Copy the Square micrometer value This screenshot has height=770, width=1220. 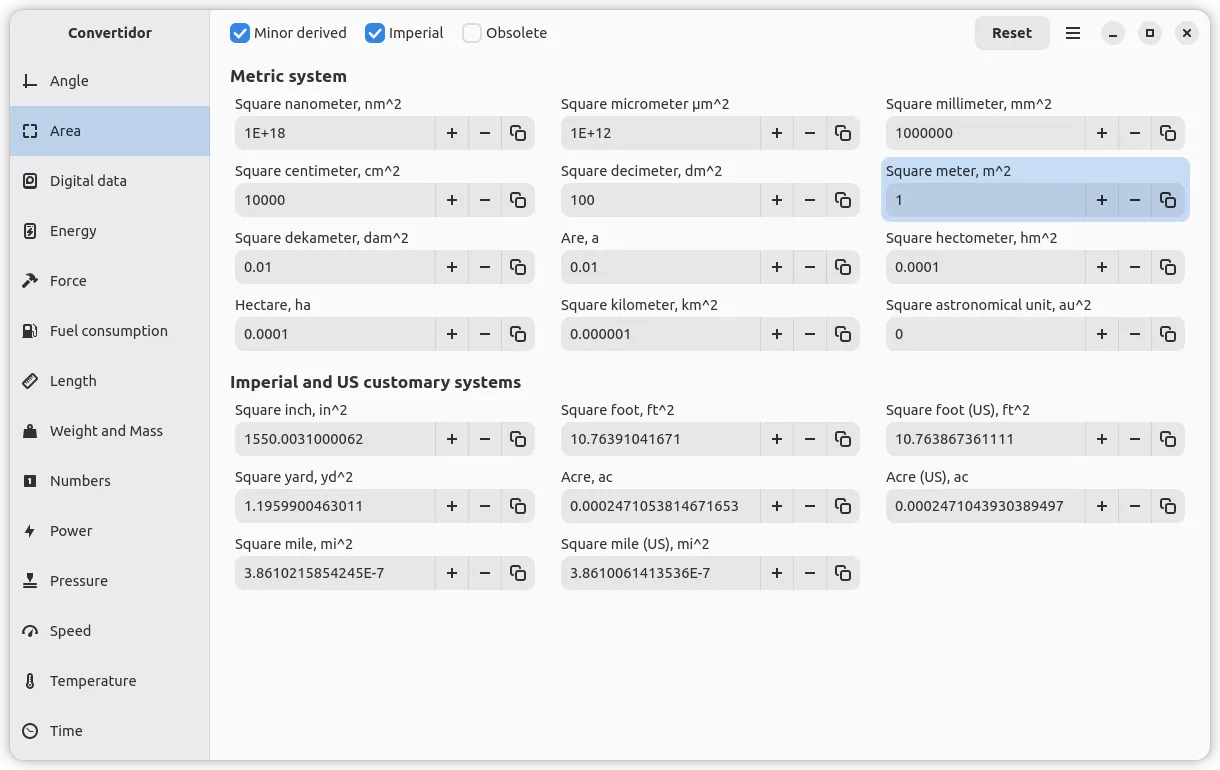pos(843,133)
